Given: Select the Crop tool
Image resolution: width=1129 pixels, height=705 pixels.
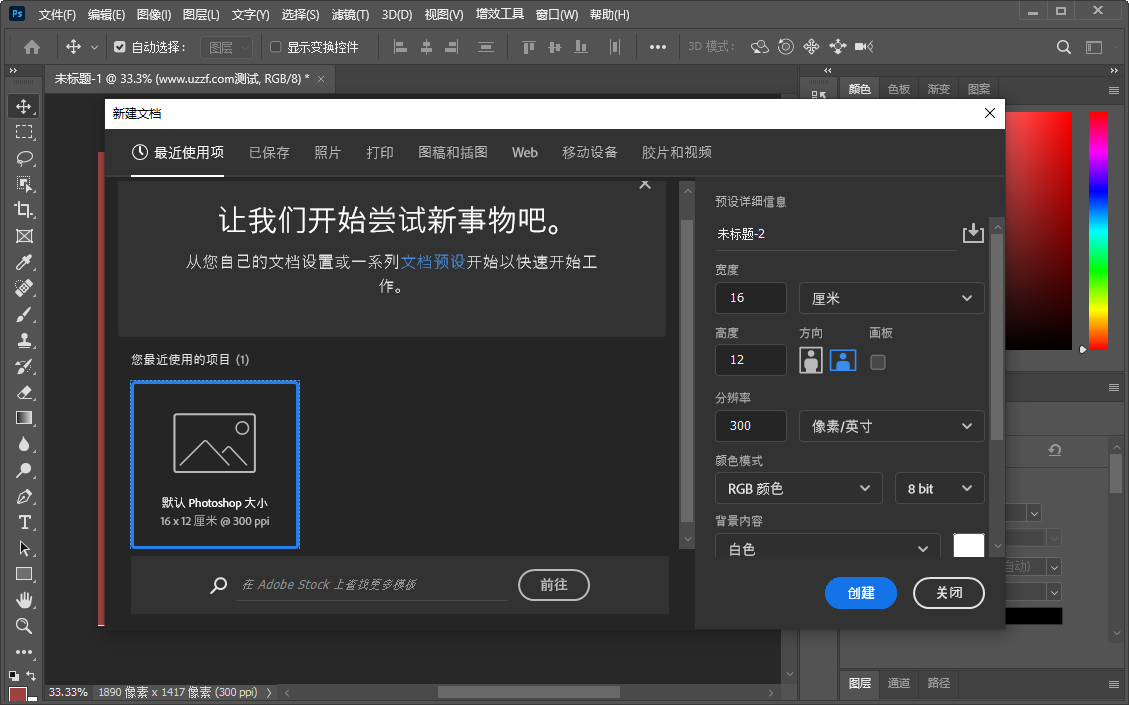Looking at the screenshot, I should coord(25,210).
